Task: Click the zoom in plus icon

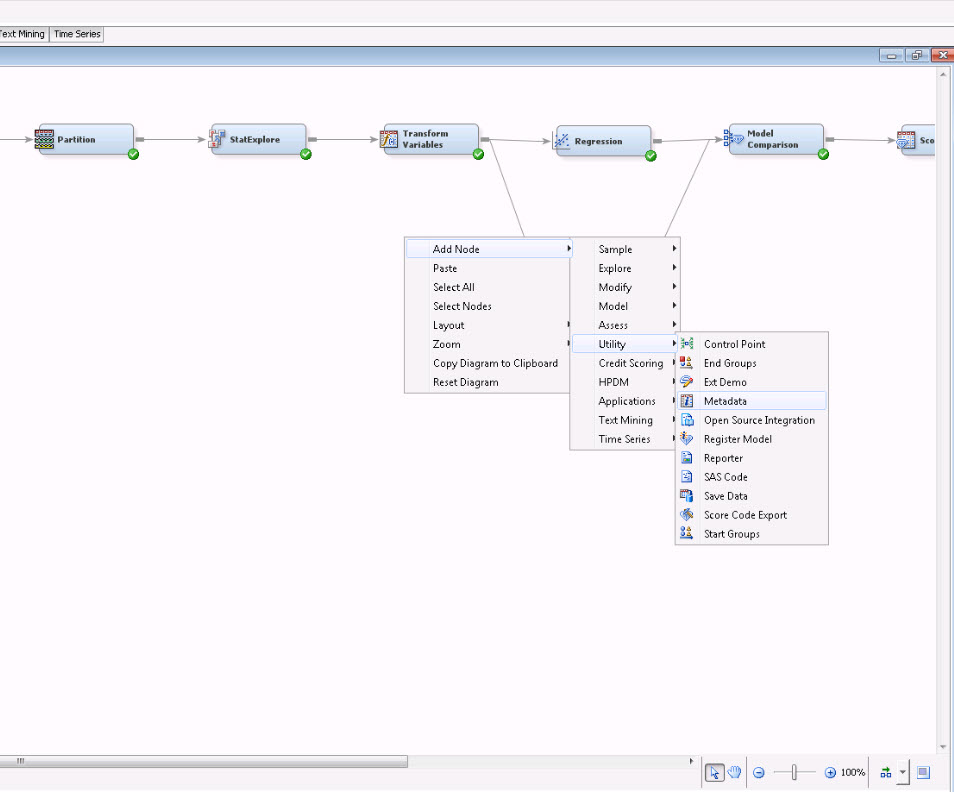Action: (x=830, y=772)
